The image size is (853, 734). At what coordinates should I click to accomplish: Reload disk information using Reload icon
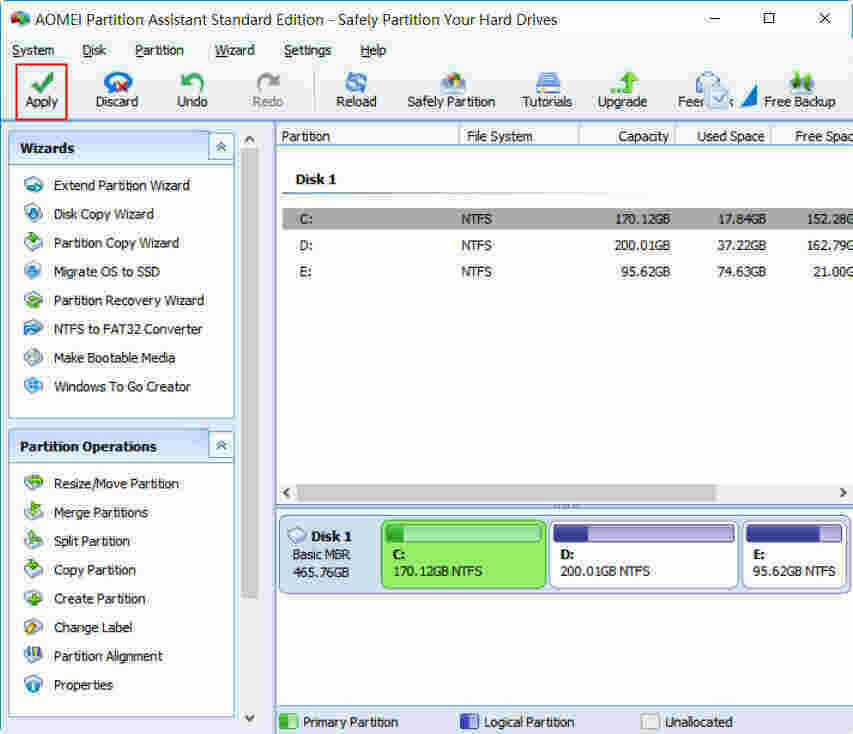[x=356, y=90]
